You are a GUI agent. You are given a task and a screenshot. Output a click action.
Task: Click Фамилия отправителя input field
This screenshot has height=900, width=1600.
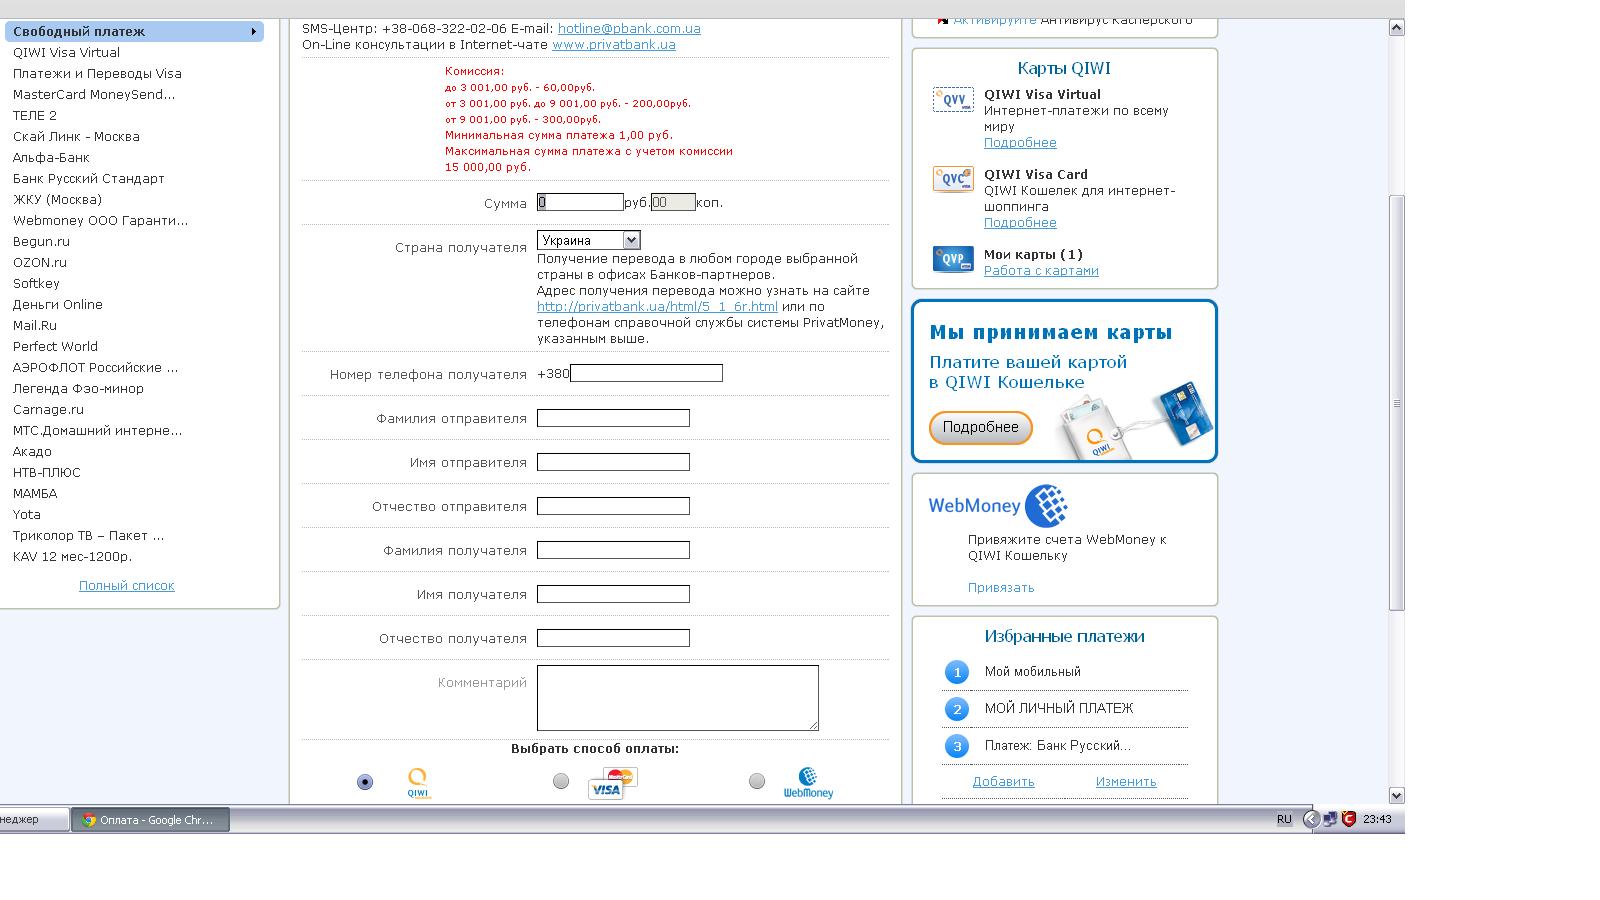(613, 418)
